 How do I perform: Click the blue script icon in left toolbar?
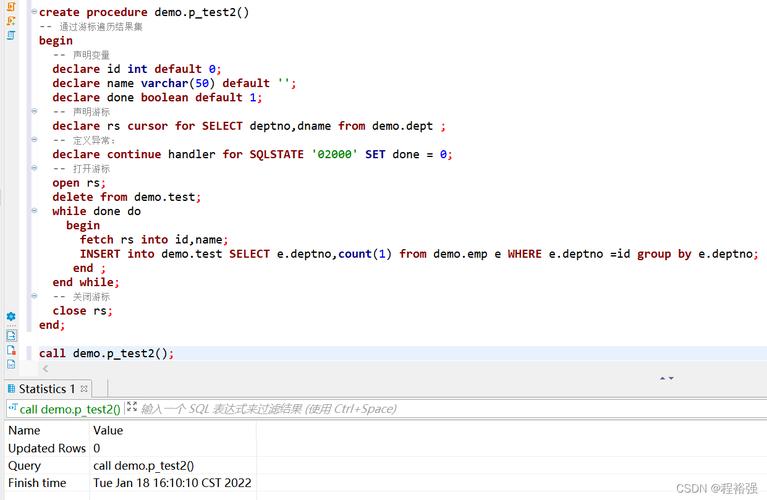point(11,35)
